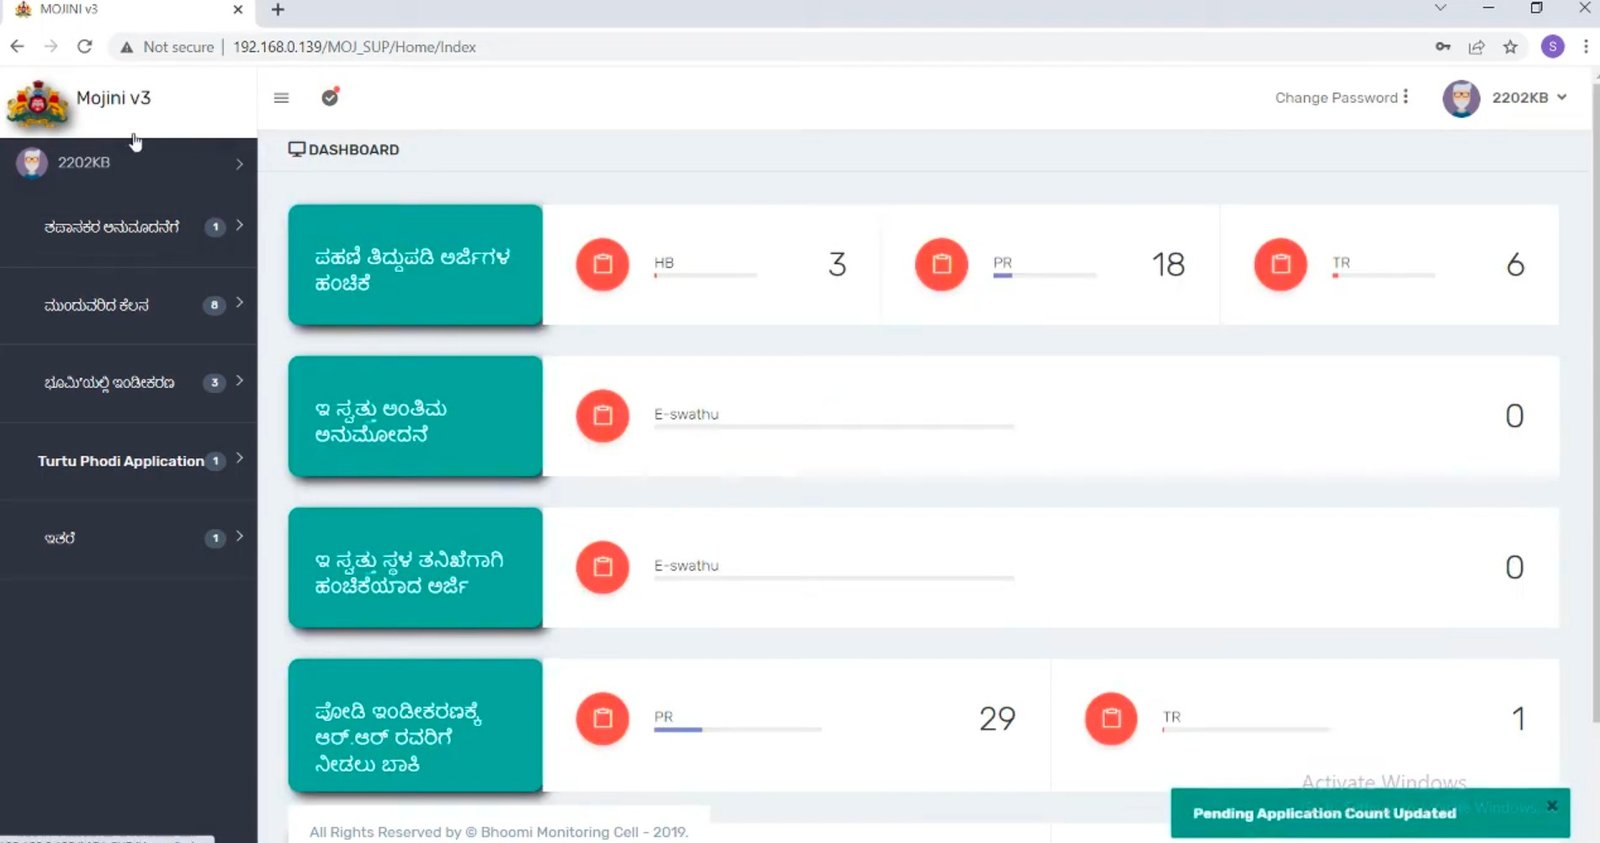
Task: Click the PR progress bar in bottom row
Action: pyautogui.click(x=737, y=729)
